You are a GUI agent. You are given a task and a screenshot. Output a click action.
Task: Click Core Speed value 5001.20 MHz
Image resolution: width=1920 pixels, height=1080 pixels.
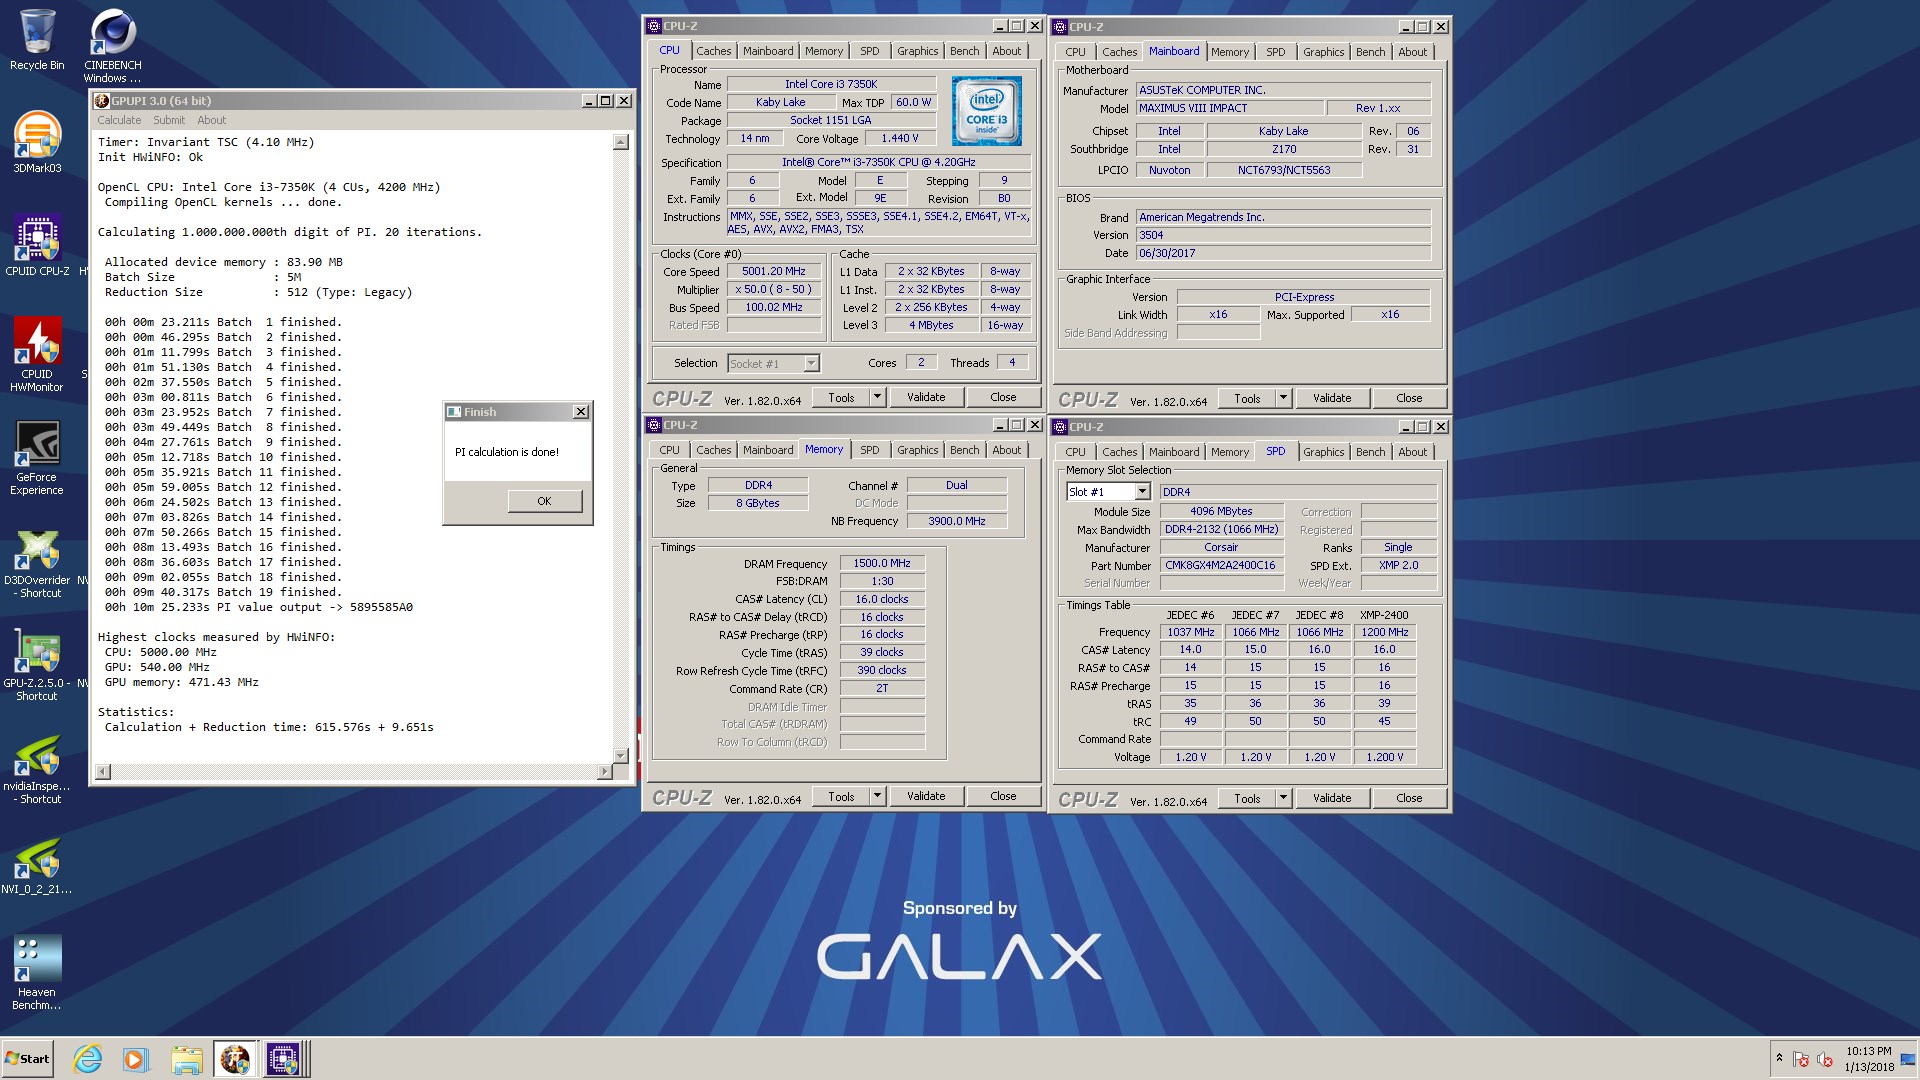(x=774, y=271)
